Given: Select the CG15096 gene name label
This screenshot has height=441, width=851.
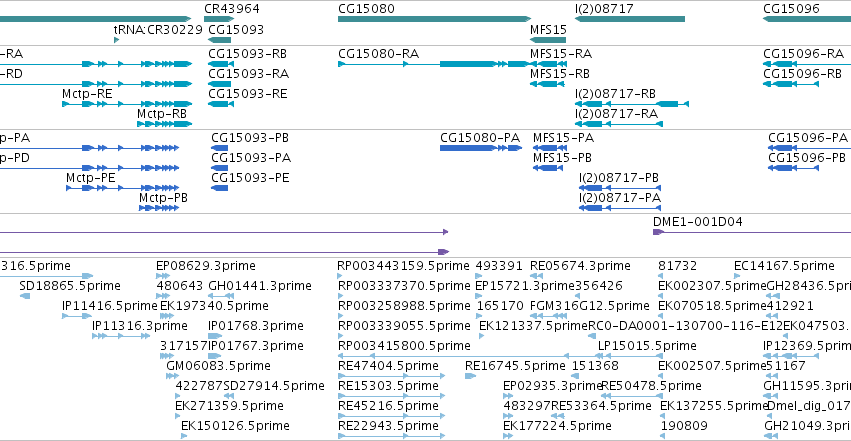Looking at the screenshot, I should 791,9.
